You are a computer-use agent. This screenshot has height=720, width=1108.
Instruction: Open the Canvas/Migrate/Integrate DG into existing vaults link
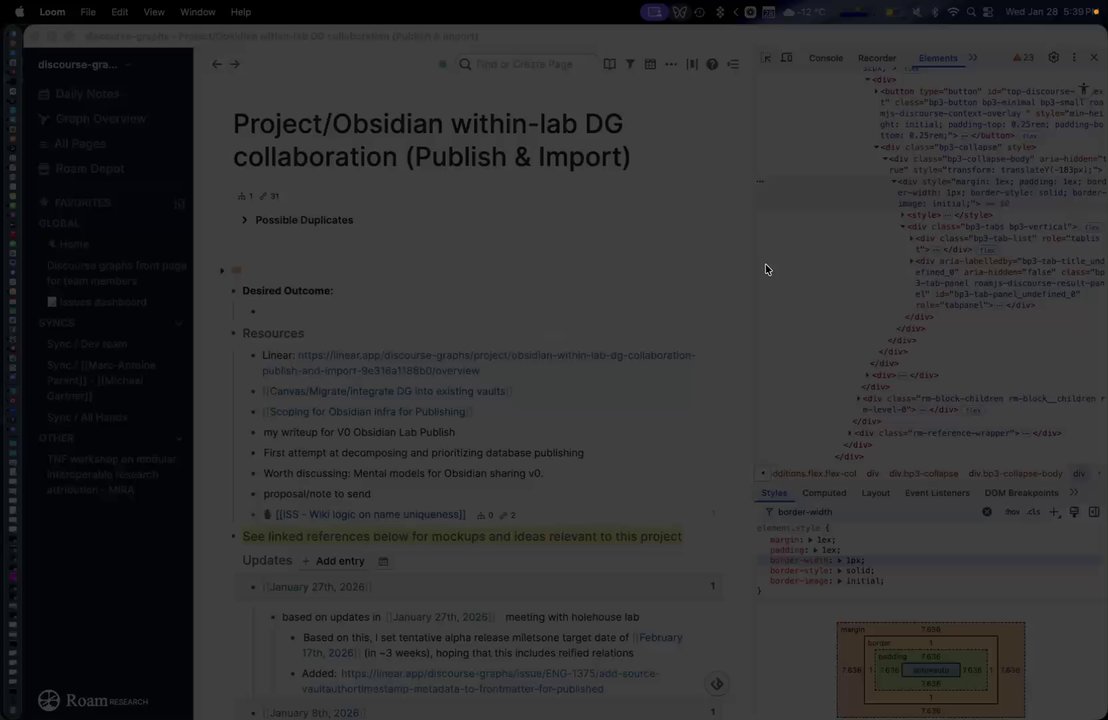pyautogui.click(x=387, y=391)
